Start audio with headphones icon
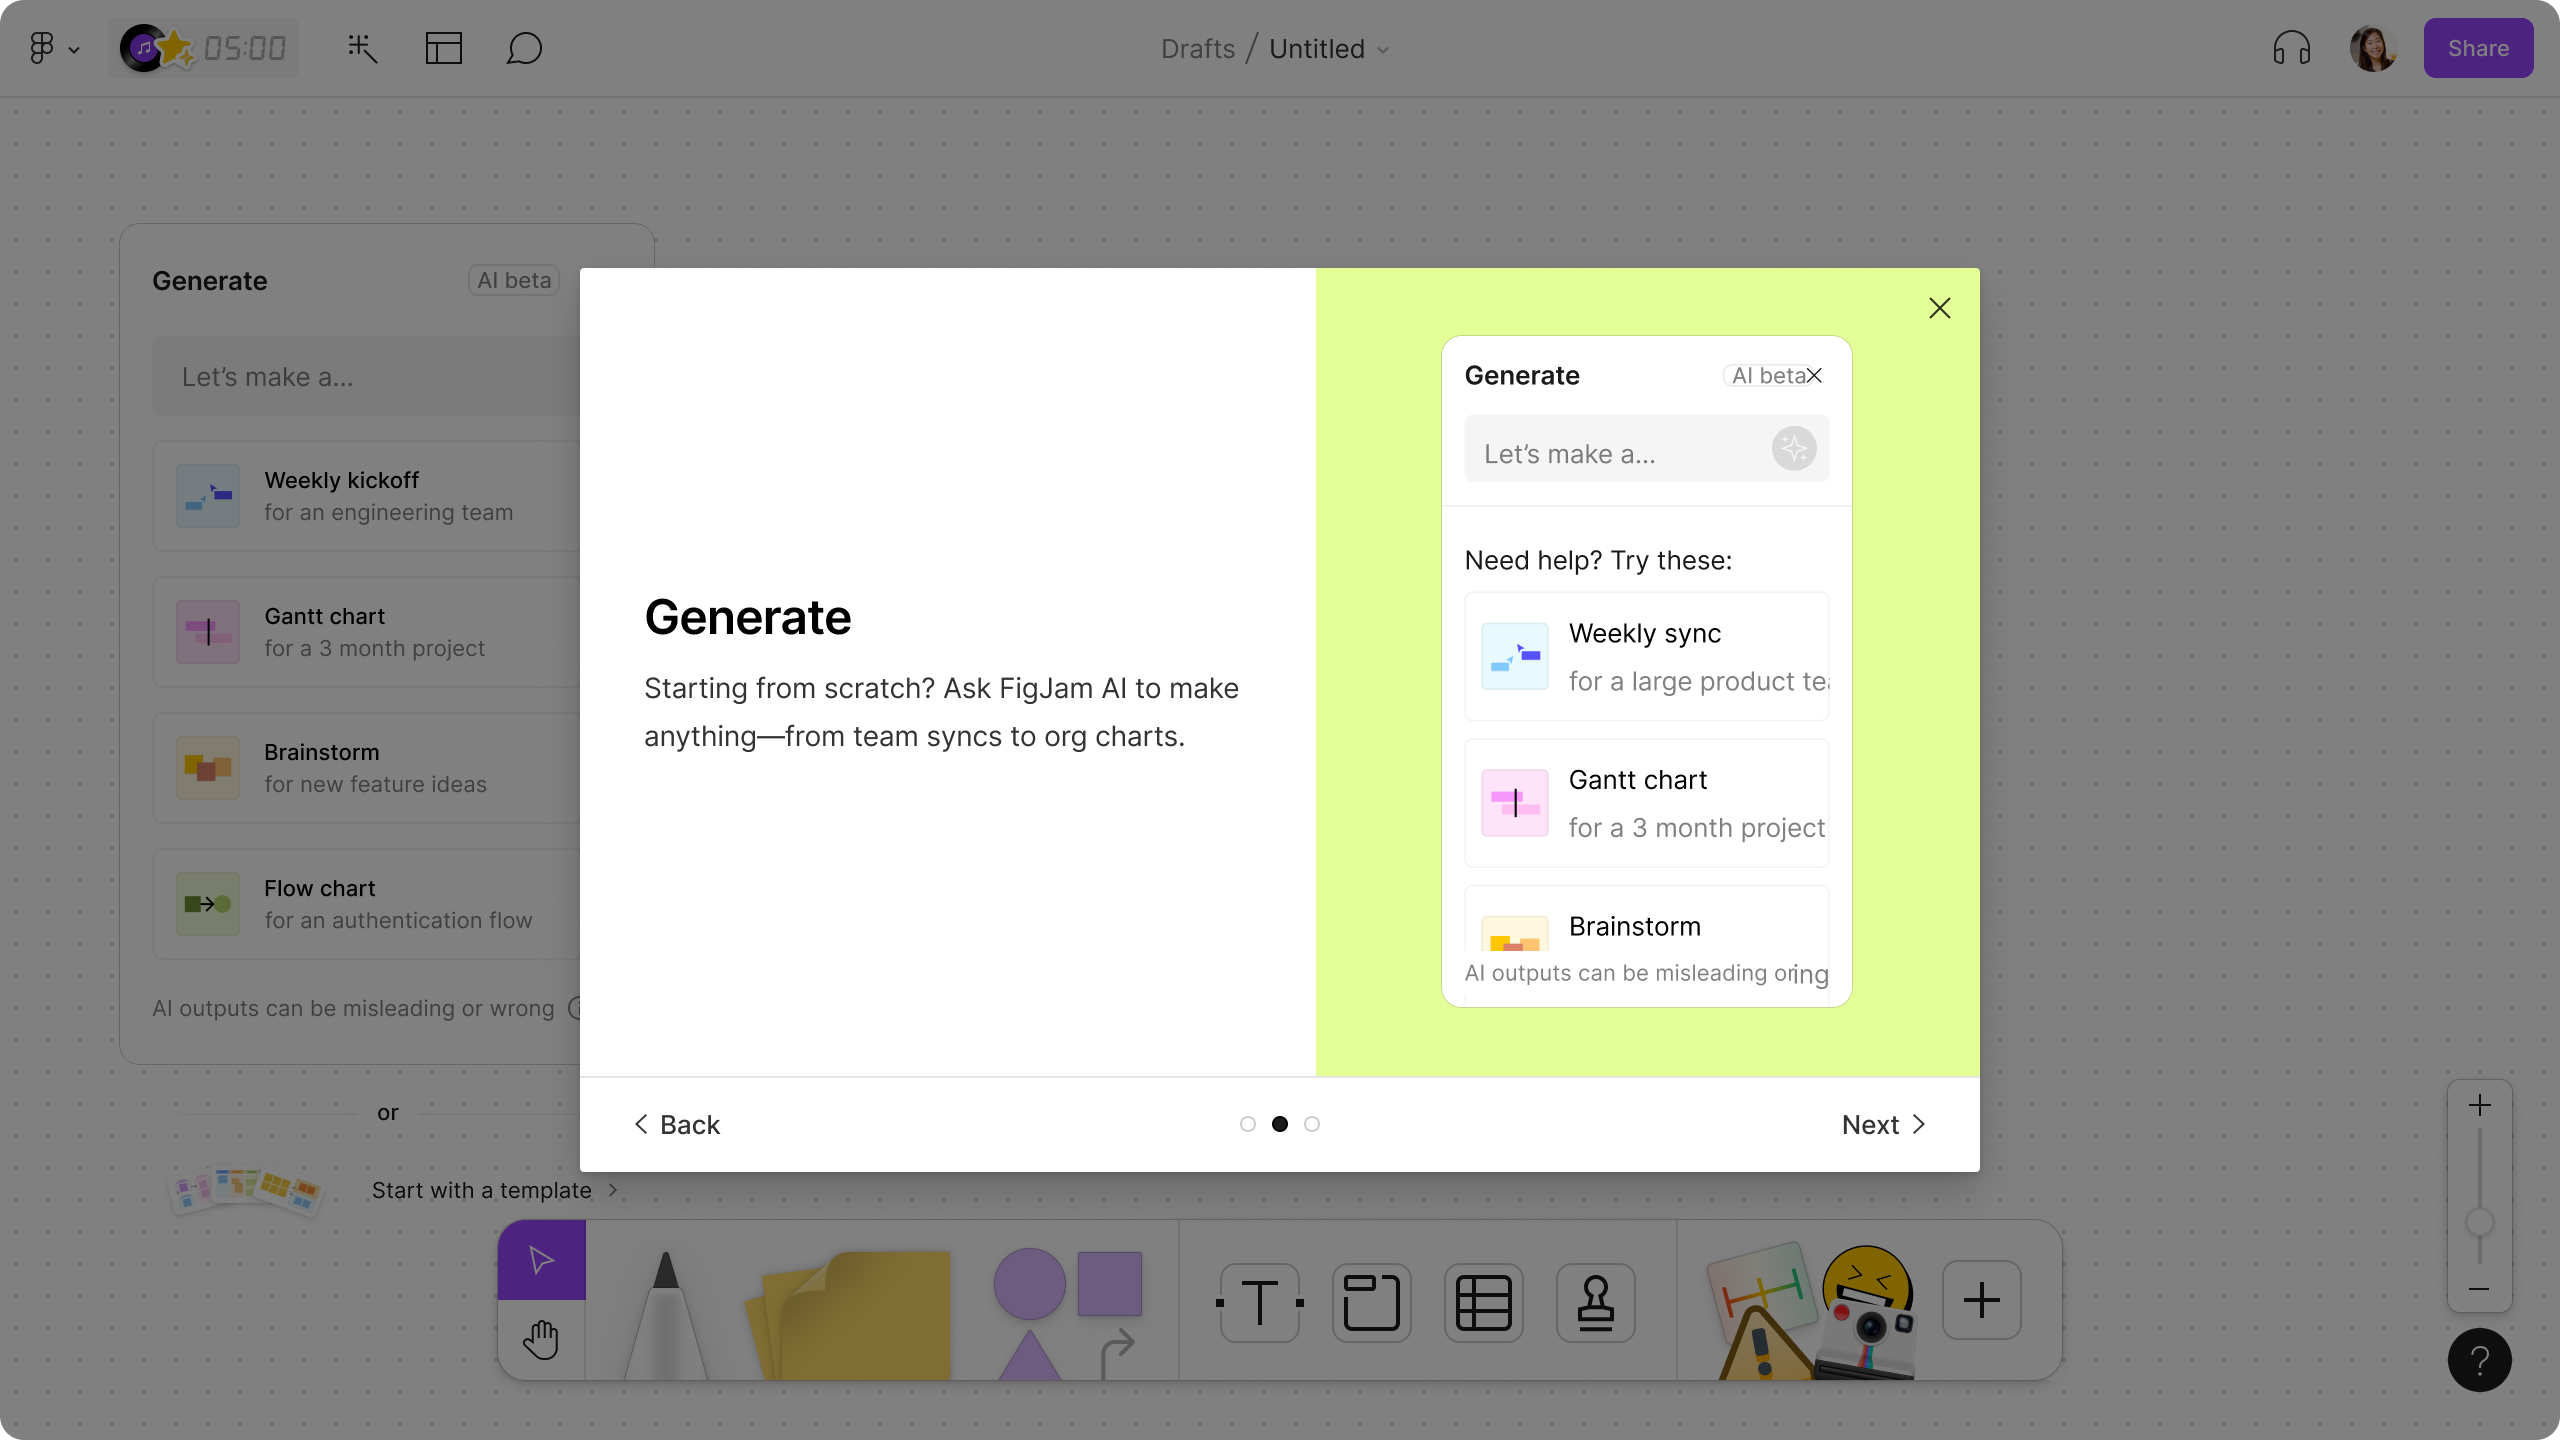This screenshot has height=1440, width=2560. (2292, 48)
